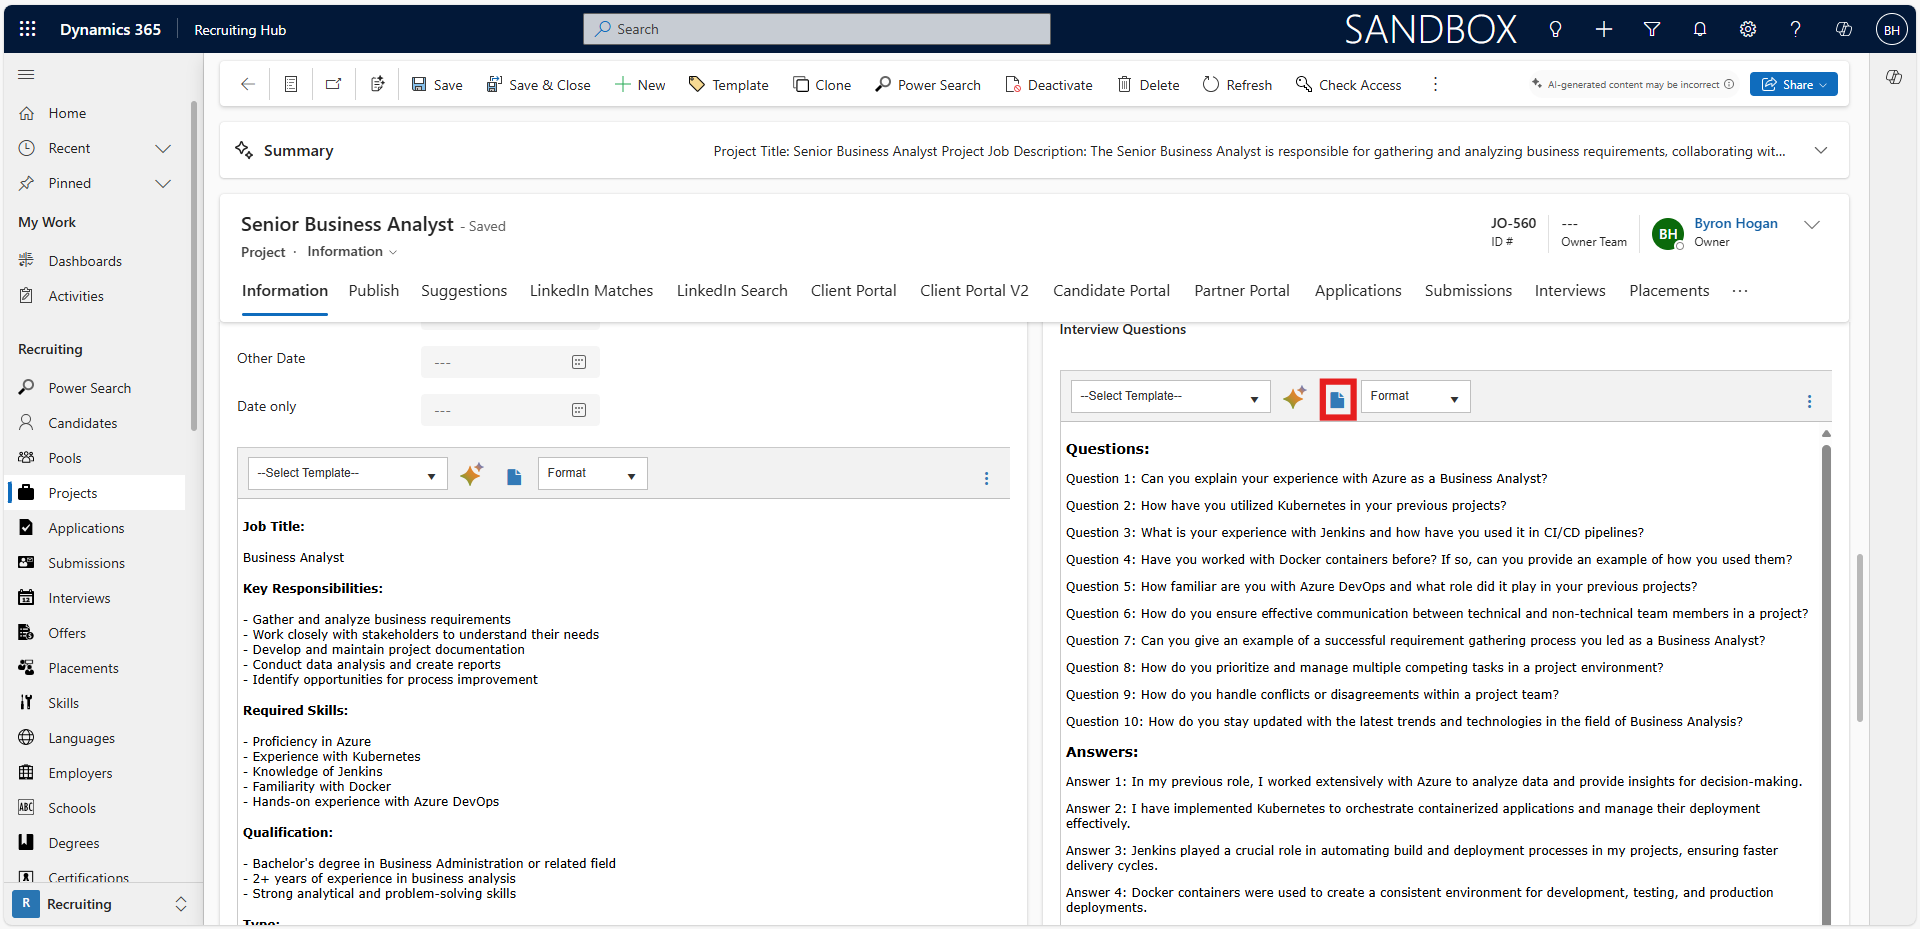Screen dimensions: 1920x929
Task: Go back using the back arrow
Action: point(248,85)
